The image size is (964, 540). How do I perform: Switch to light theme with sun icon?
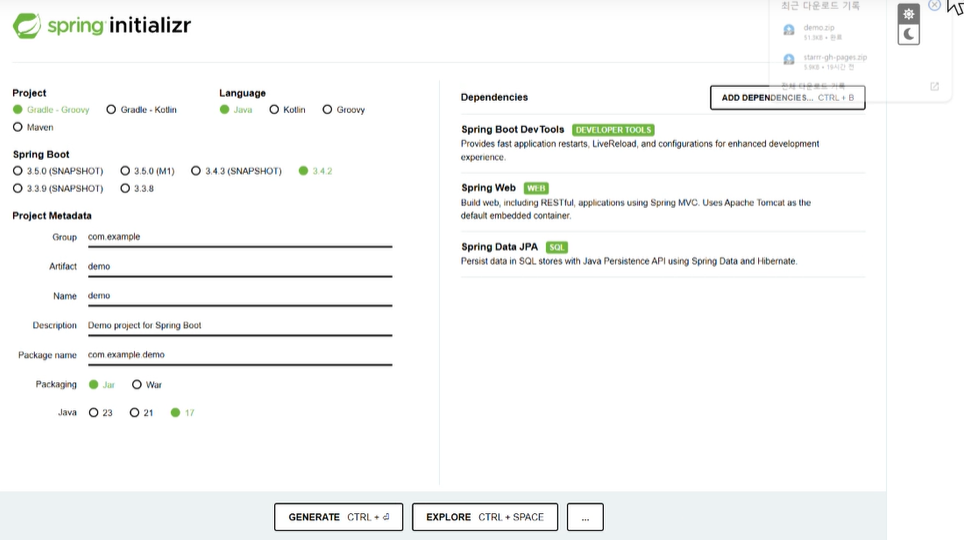[x=909, y=14]
